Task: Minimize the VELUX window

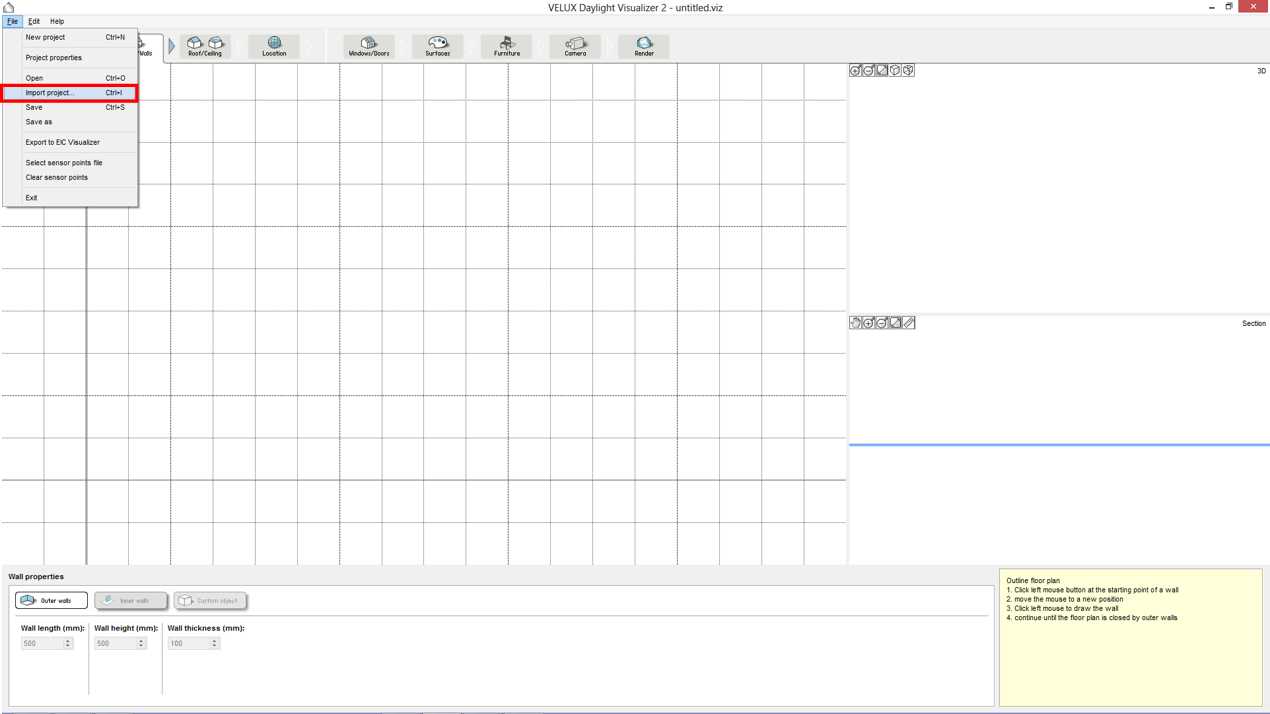Action: 1212,7
